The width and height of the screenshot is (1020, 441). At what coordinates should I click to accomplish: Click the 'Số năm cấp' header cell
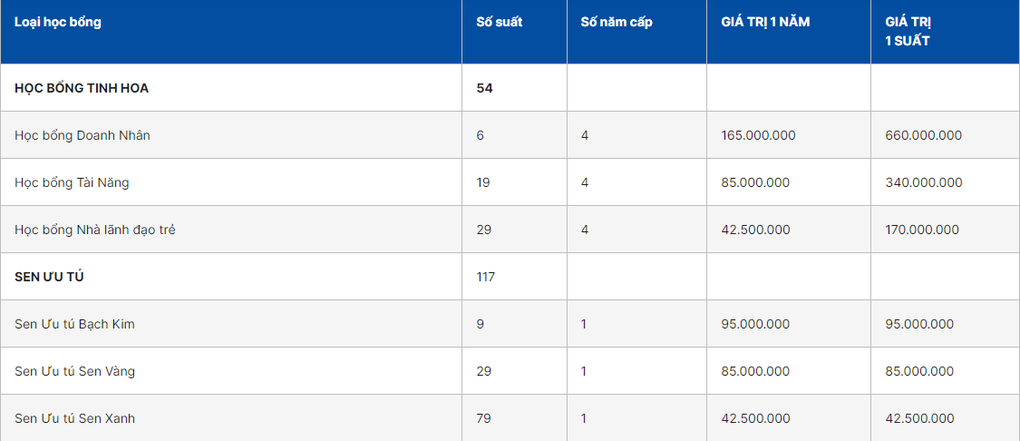(617, 22)
